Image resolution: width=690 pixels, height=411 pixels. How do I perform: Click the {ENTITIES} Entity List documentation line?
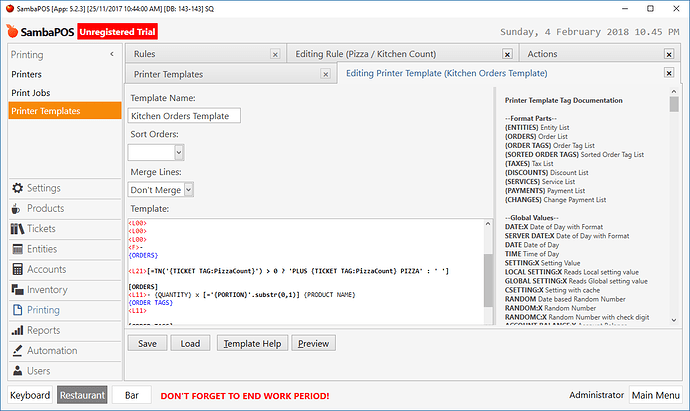537,127
